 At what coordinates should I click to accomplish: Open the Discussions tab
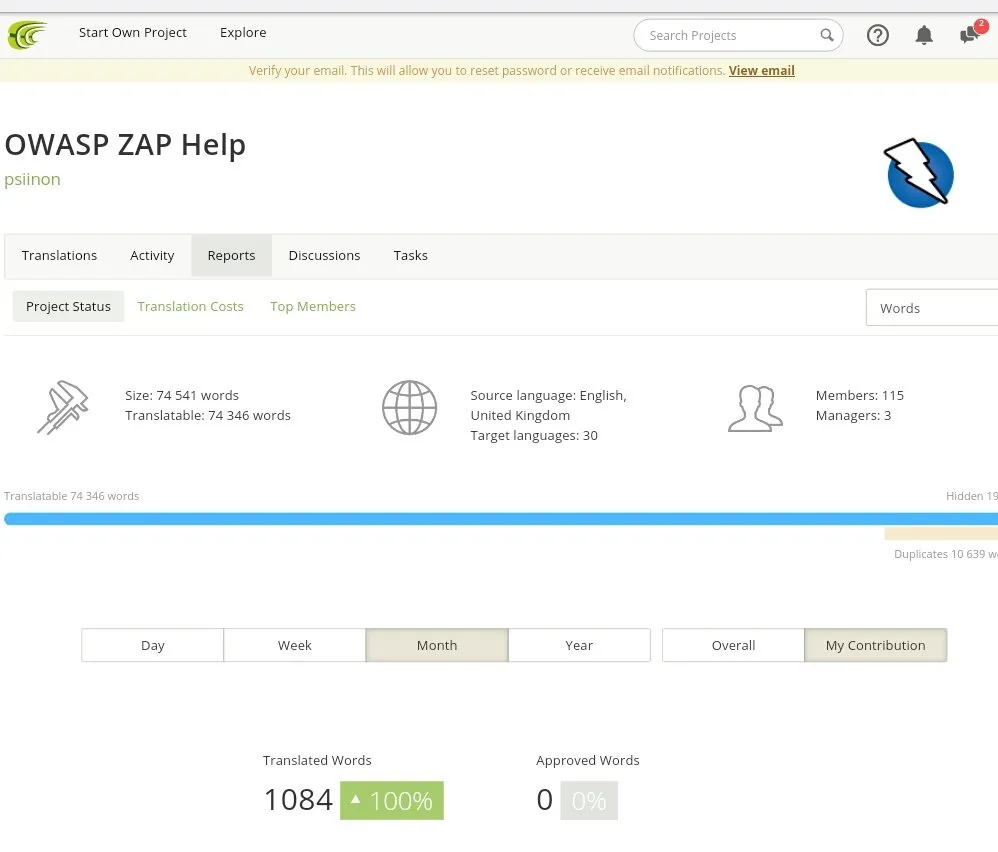point(324,255)
